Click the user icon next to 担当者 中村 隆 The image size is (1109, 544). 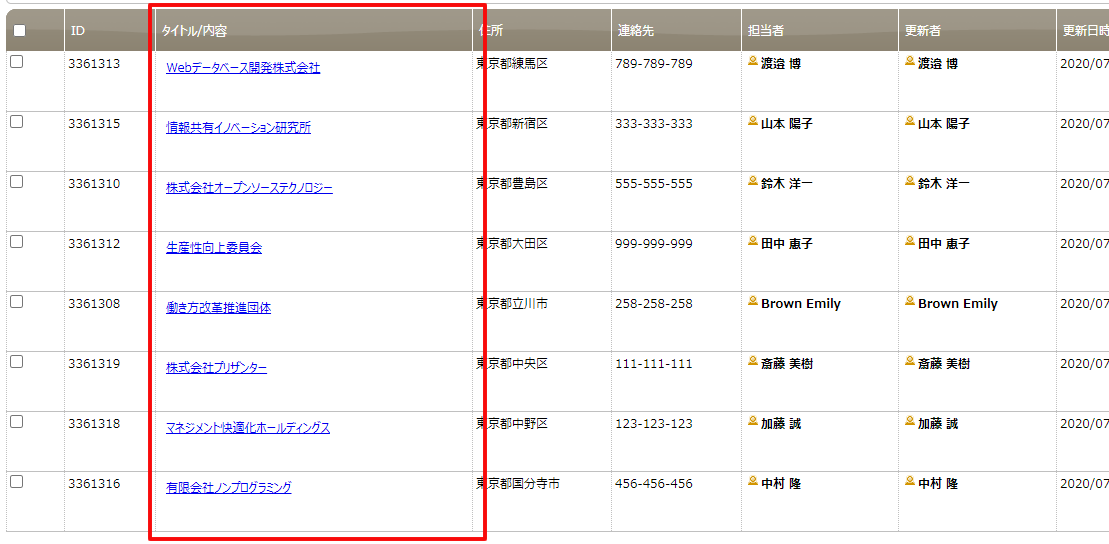coord(753,482)
